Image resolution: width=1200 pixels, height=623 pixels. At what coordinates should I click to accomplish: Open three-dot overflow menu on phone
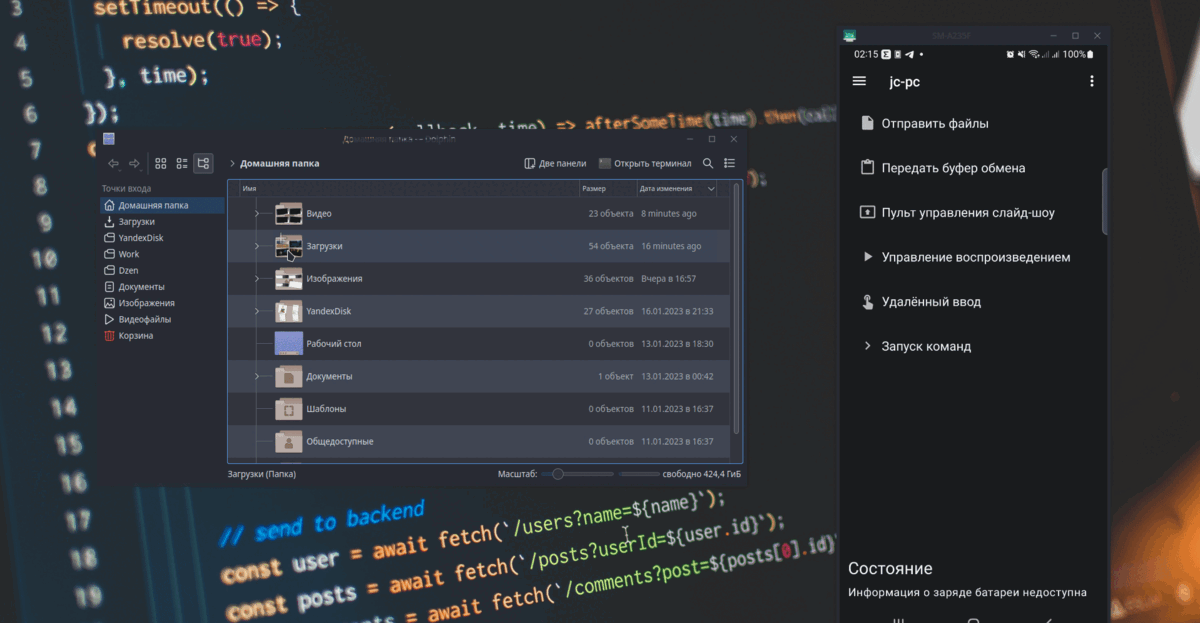tap(1091, 82)
